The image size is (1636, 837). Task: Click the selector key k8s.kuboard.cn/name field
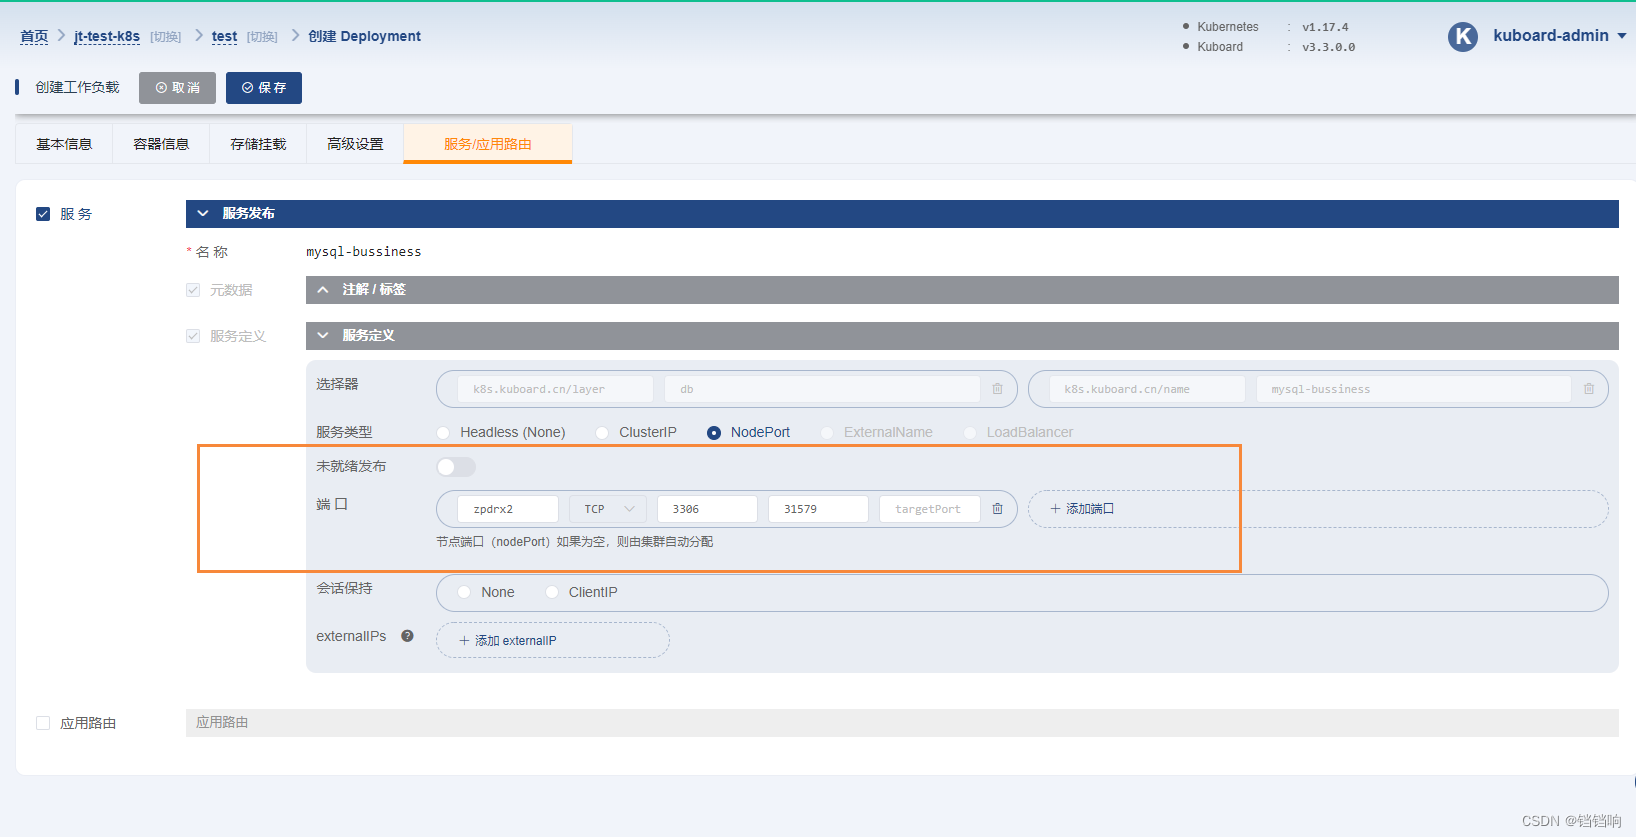(1147, 389)
